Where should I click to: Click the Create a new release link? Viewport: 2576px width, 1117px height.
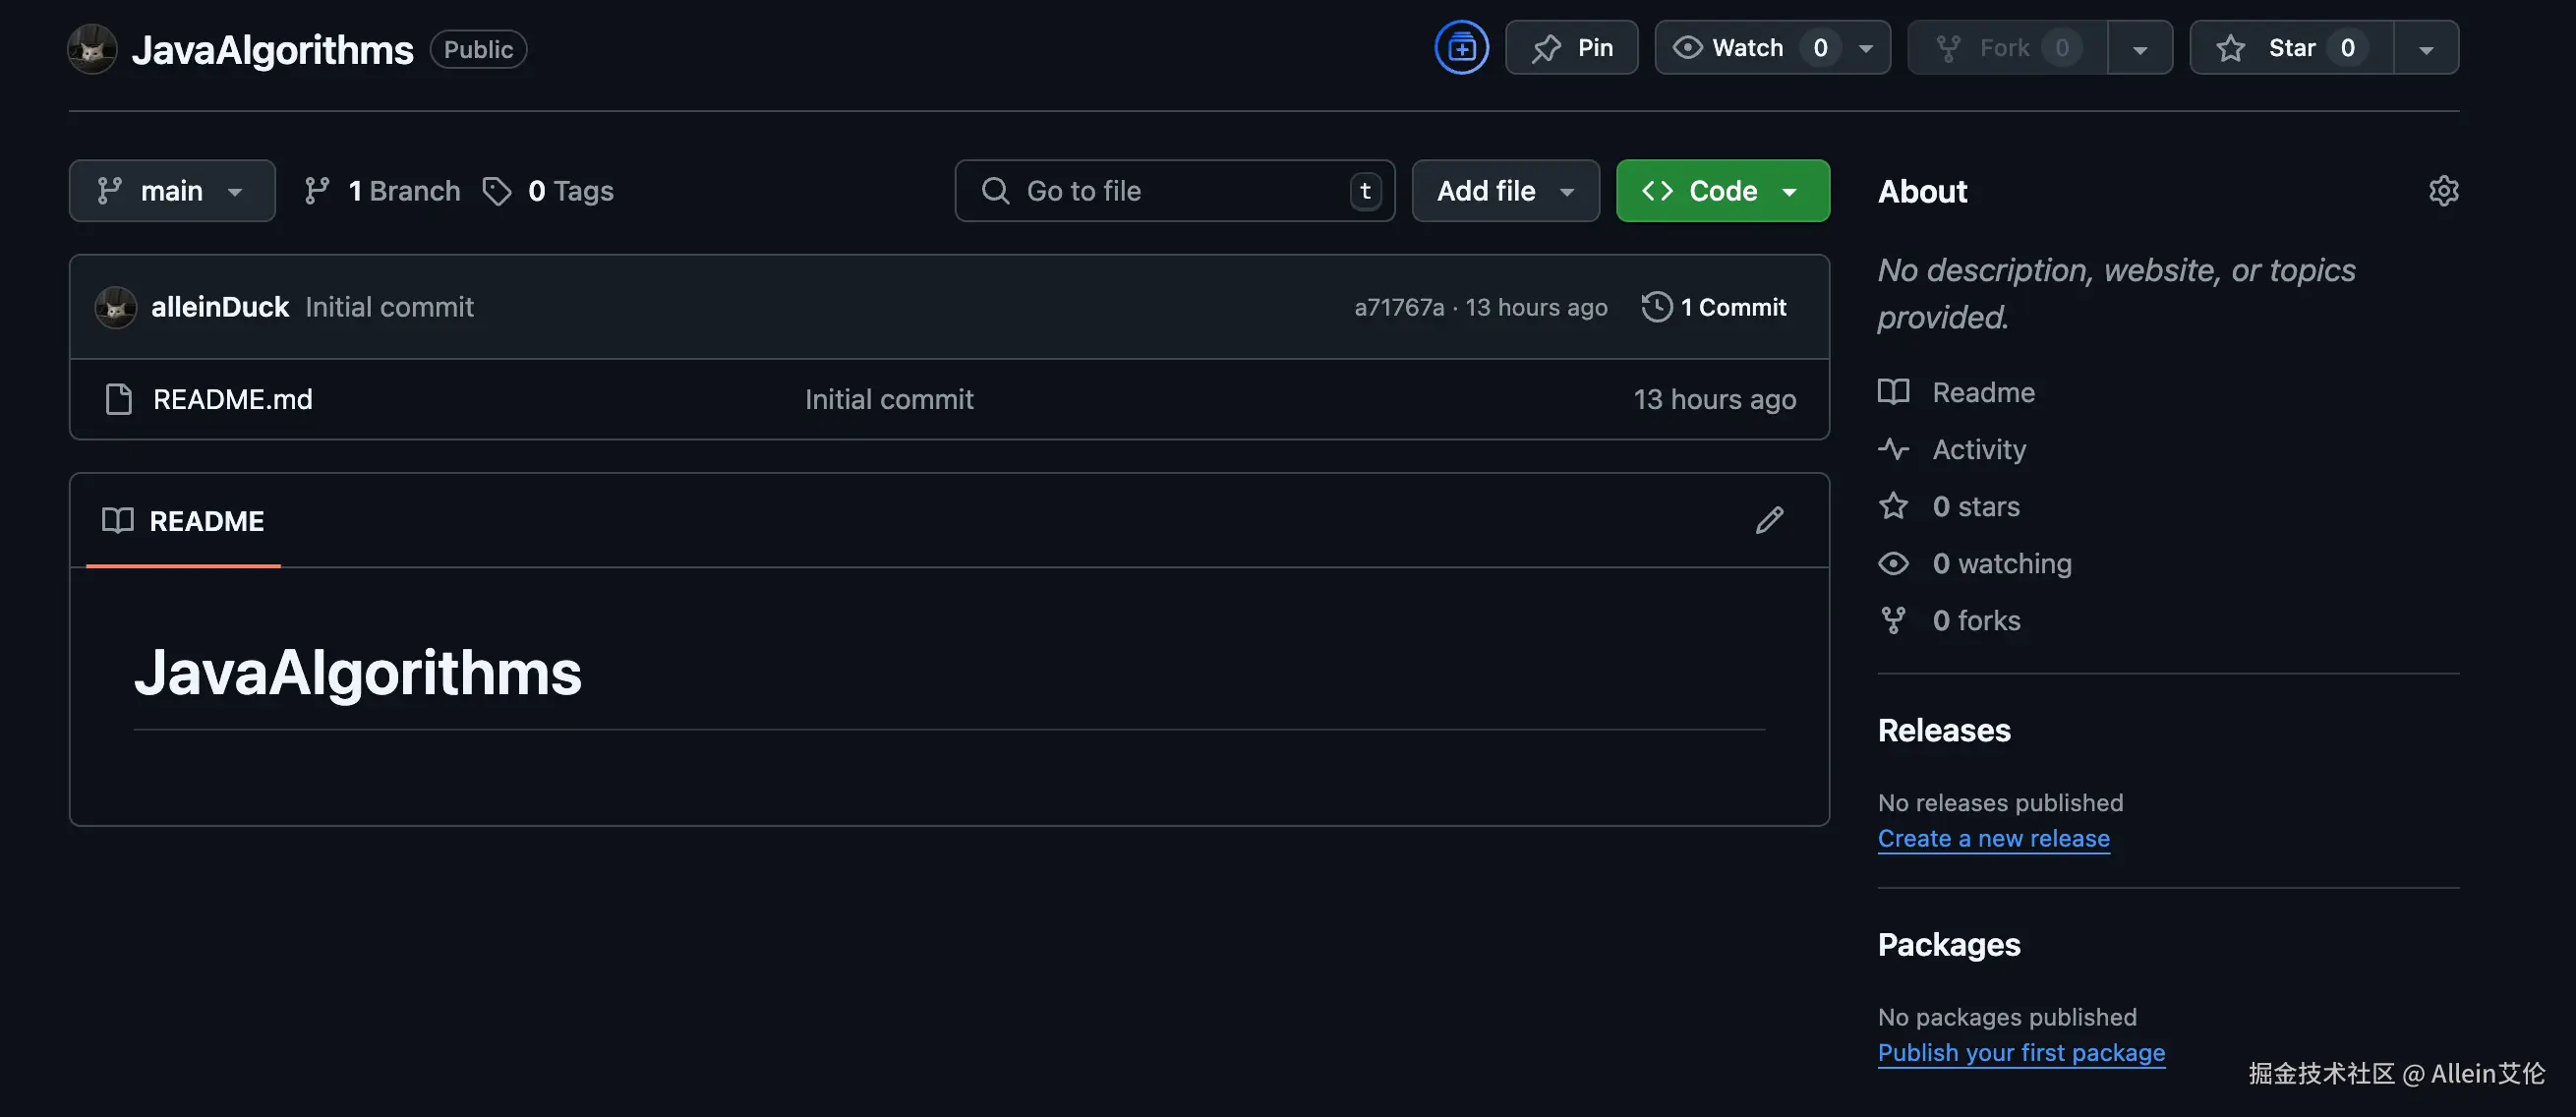pyautogui.click(x=1993, y=838)
